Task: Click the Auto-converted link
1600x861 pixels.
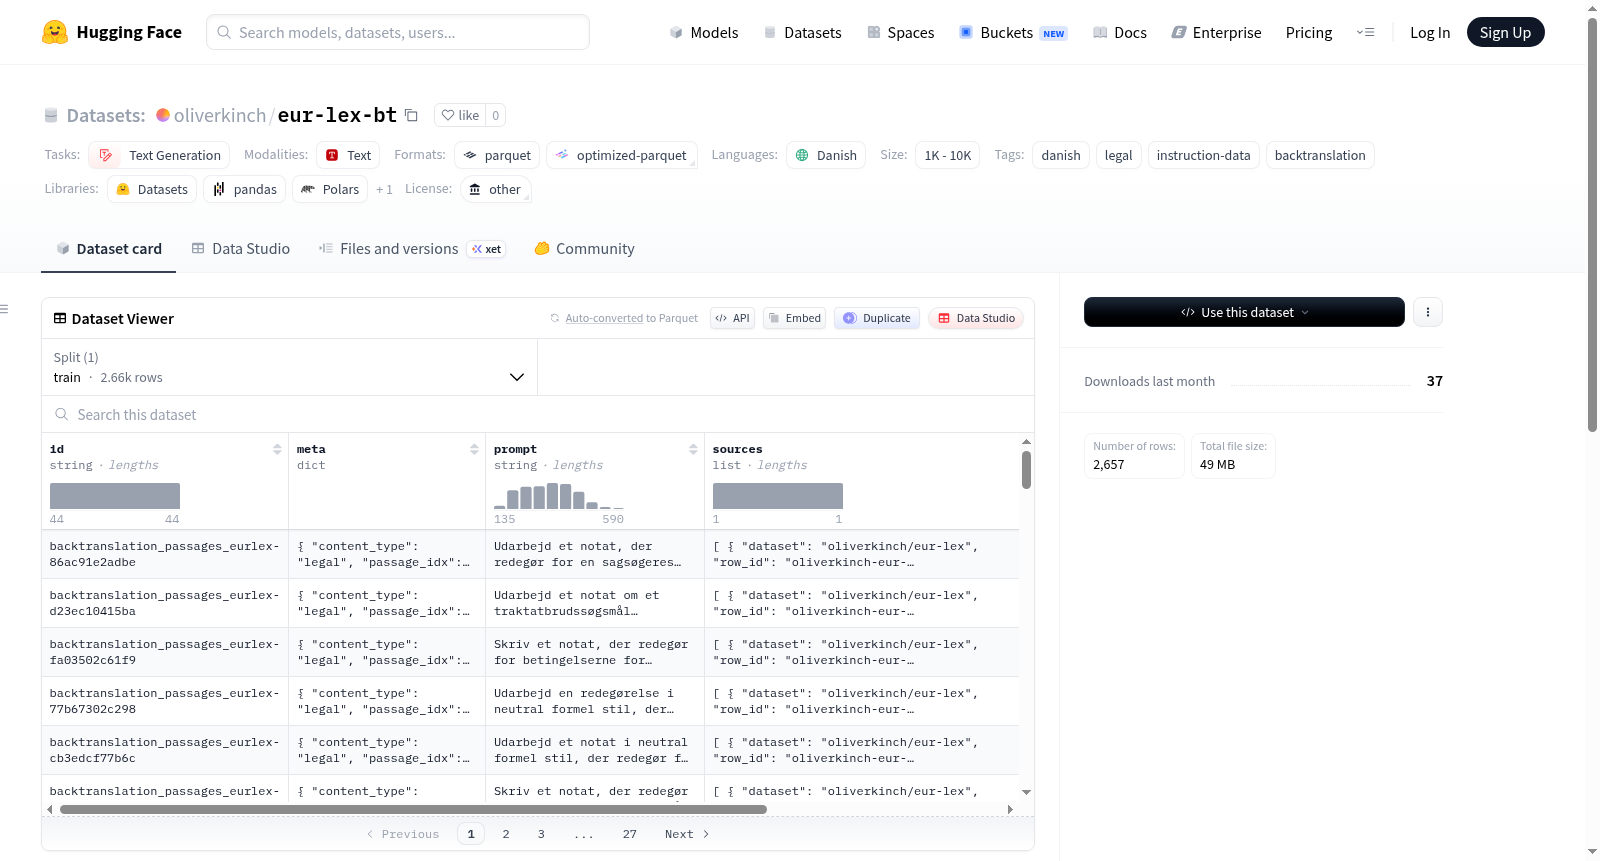Action: click(x=604, y=318)
